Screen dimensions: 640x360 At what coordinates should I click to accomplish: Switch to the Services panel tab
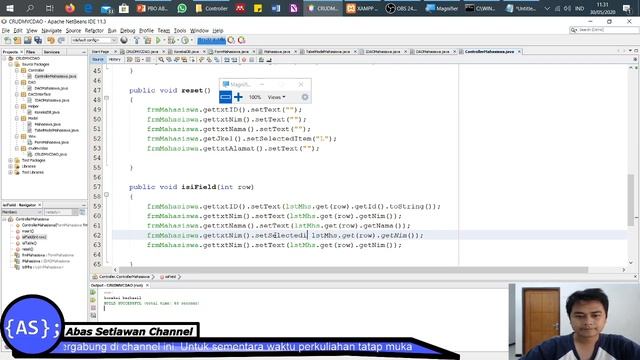tap(51, 52)
